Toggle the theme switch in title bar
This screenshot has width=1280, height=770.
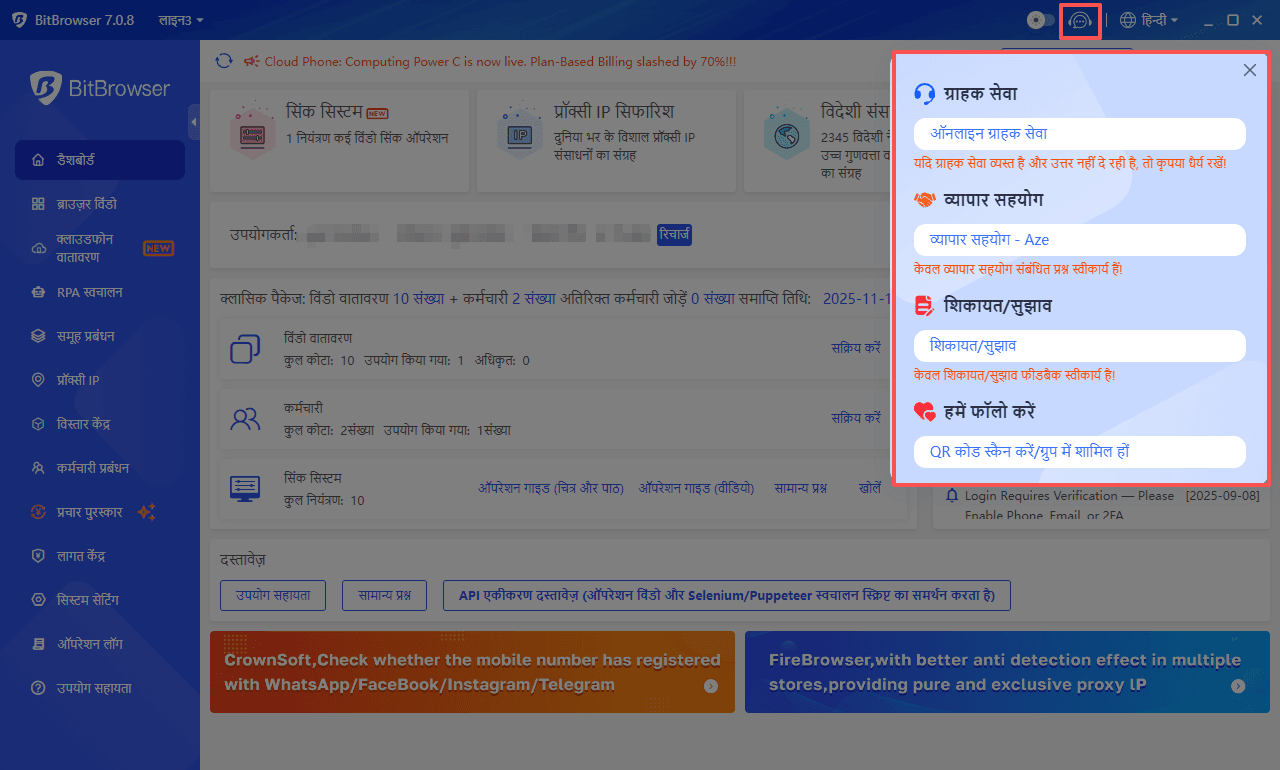pos(1041,20)
